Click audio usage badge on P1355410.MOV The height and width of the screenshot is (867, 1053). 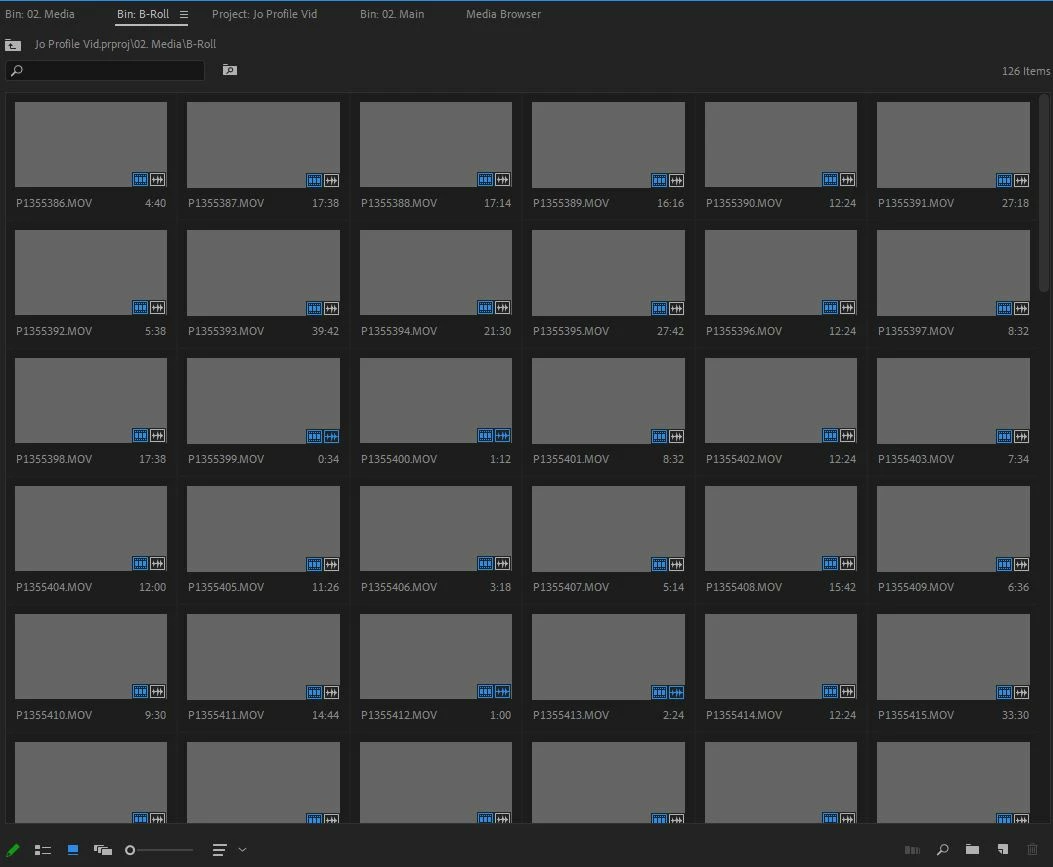157,691
